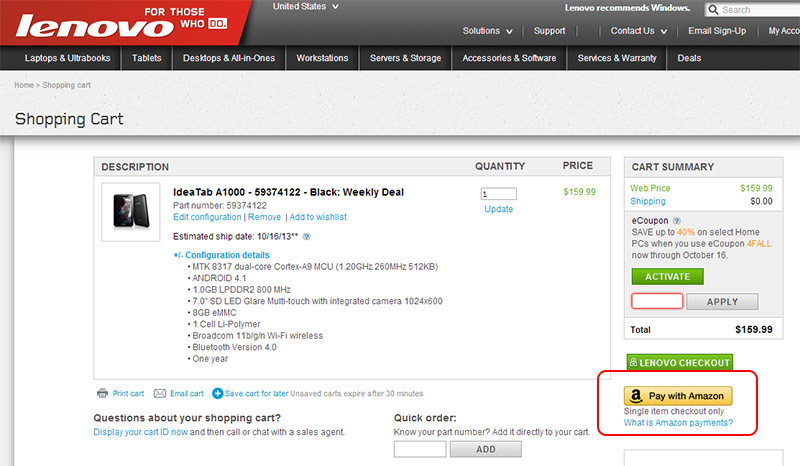Click the Print cart link
The image size is (800, 466).
point(128,394)
